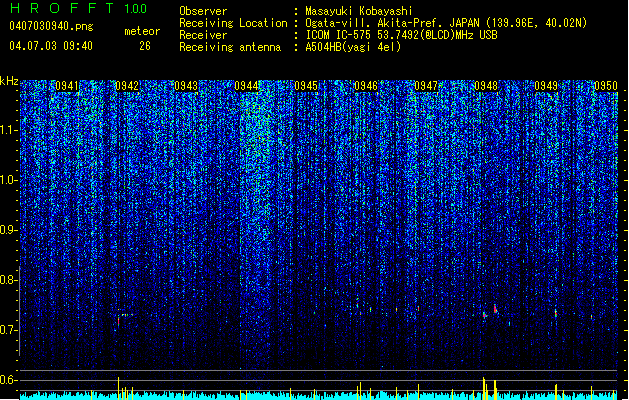The image size is (629, 400).
Task: Click the 0950 time marker
Action: tap(606, 86)
